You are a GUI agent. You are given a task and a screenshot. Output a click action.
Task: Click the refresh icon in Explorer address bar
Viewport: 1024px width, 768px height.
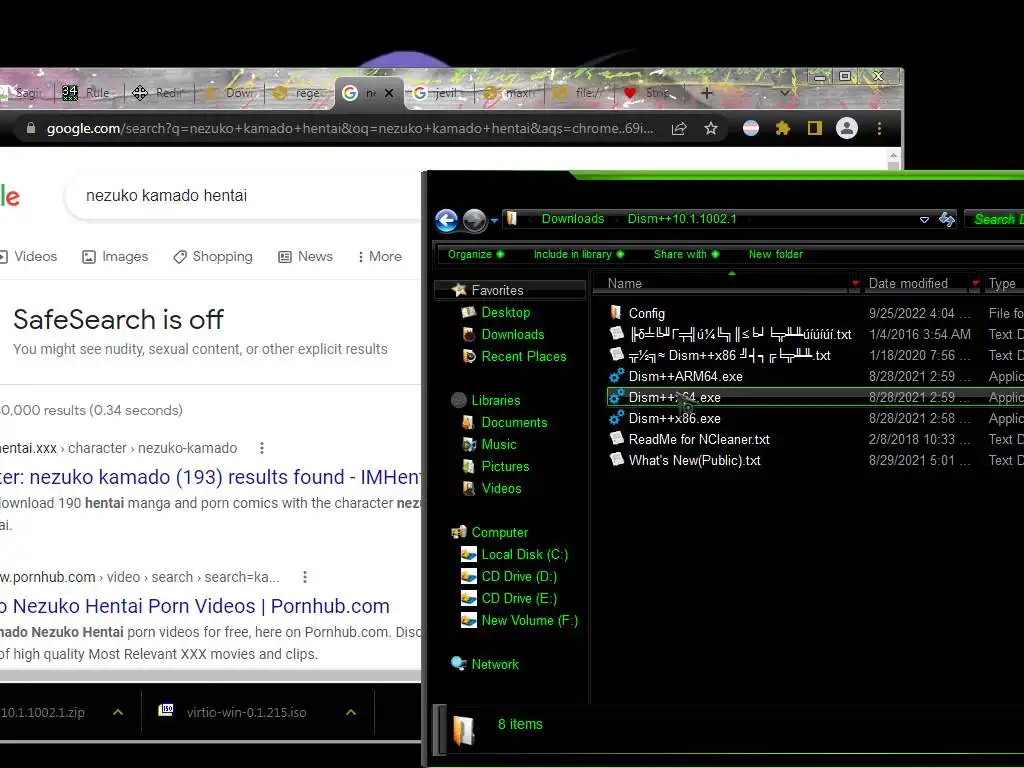947,219
